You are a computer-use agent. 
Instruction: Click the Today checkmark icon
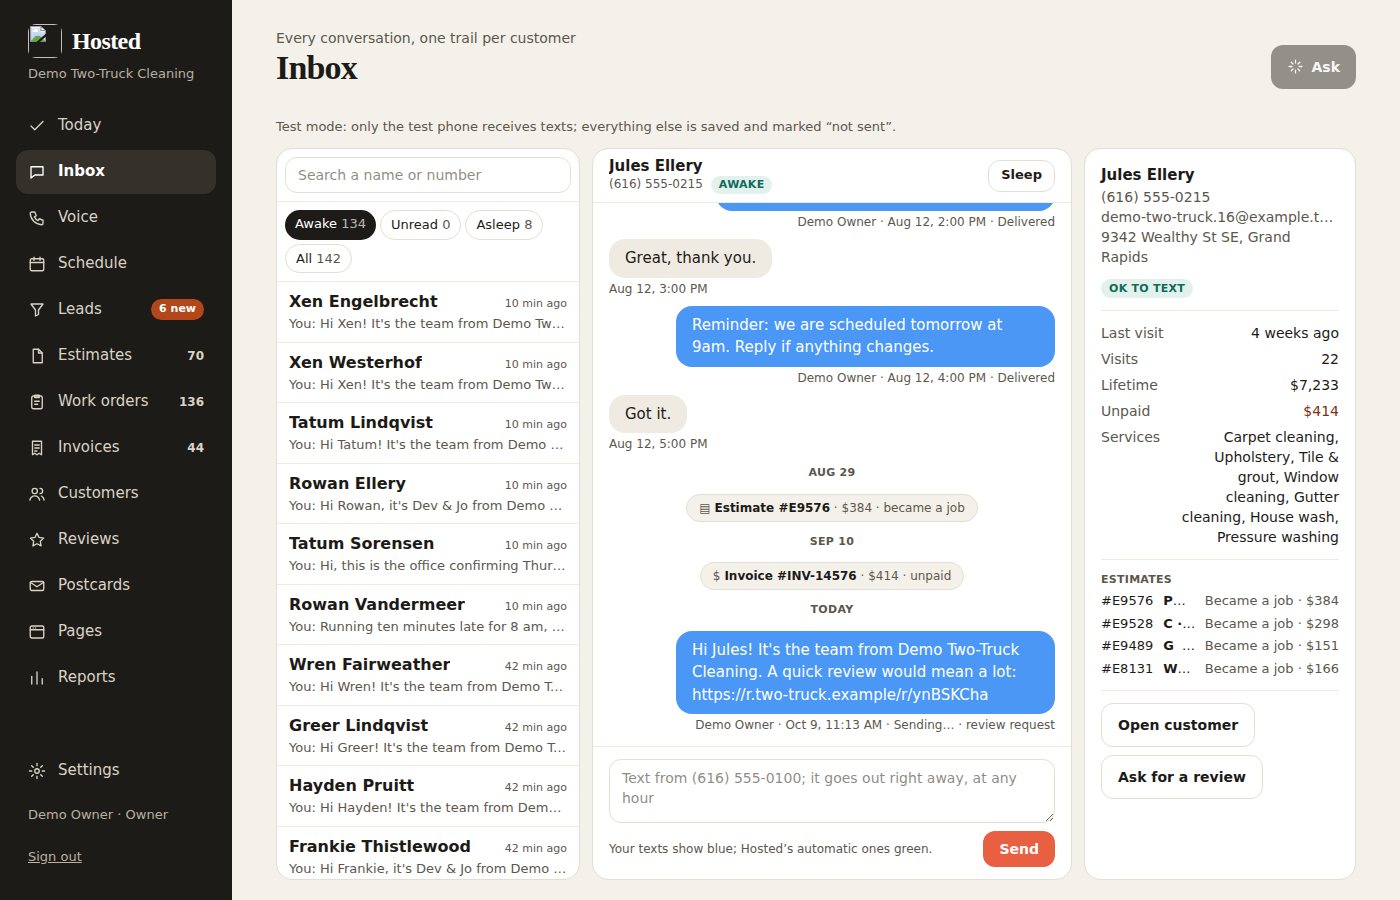point(37,125)
